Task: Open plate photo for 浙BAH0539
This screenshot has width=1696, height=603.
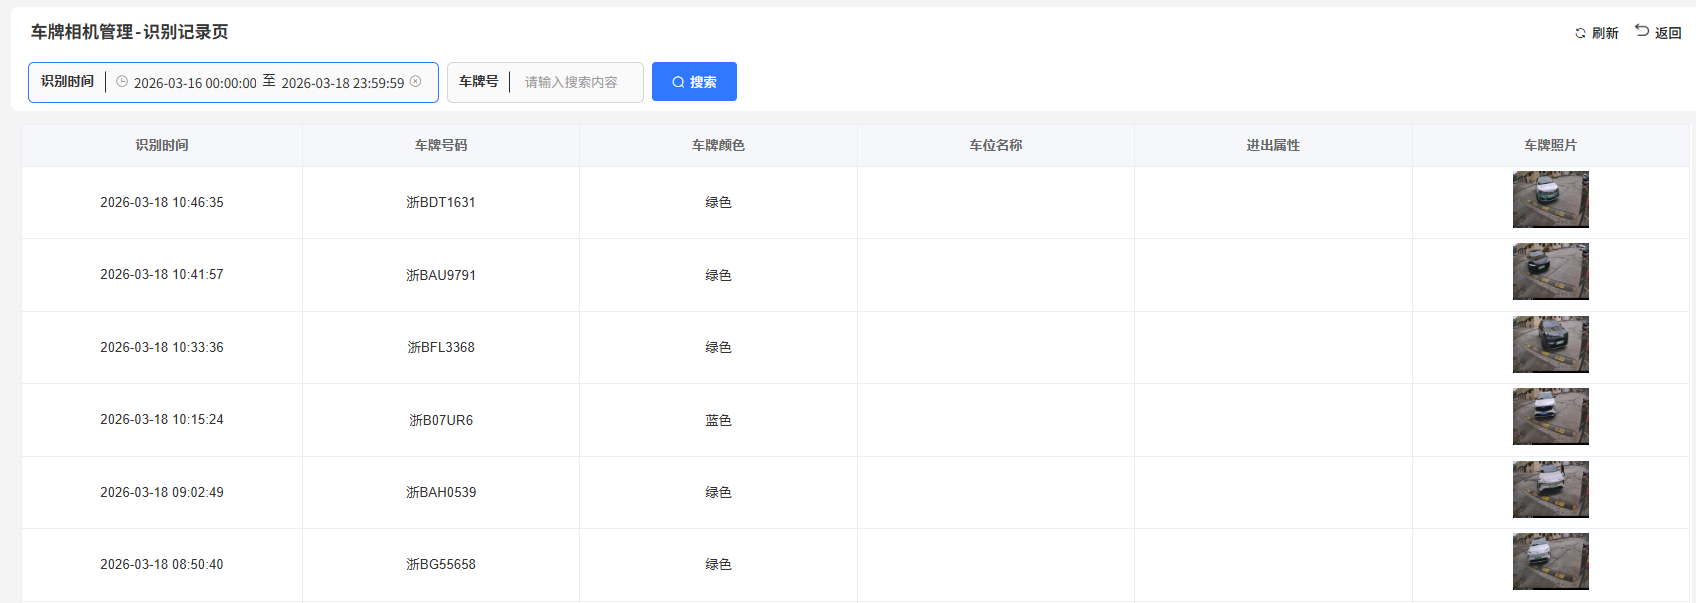Action: [x=1551, y=490]
